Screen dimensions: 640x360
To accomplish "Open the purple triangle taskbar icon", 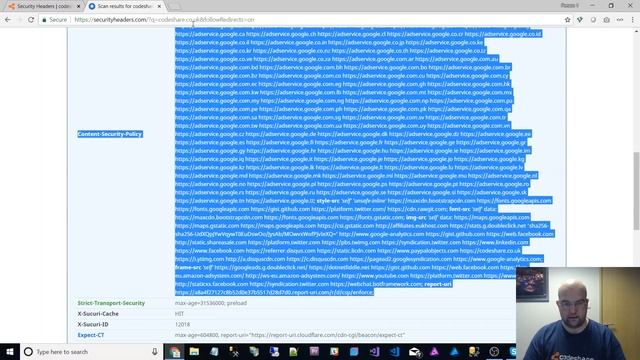I will point(434,351).
